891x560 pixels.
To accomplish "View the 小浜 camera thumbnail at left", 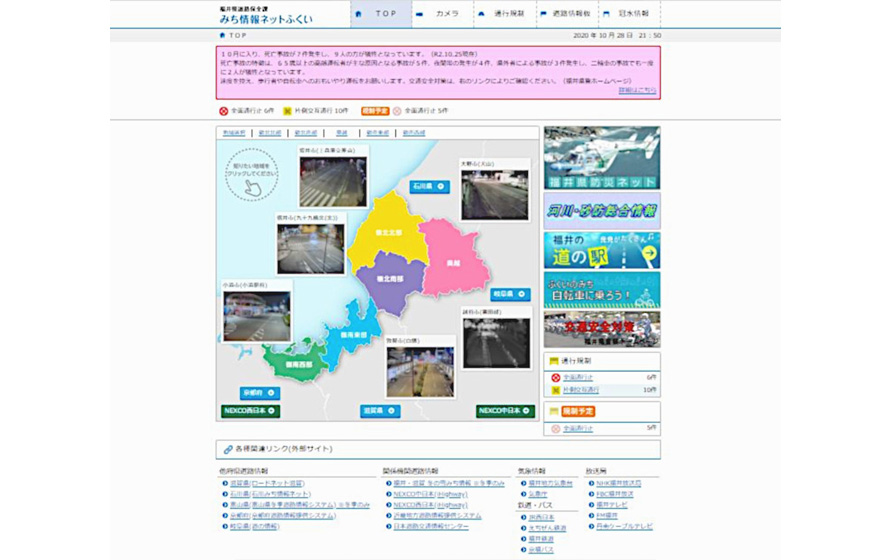I will [x=257, y=316].
